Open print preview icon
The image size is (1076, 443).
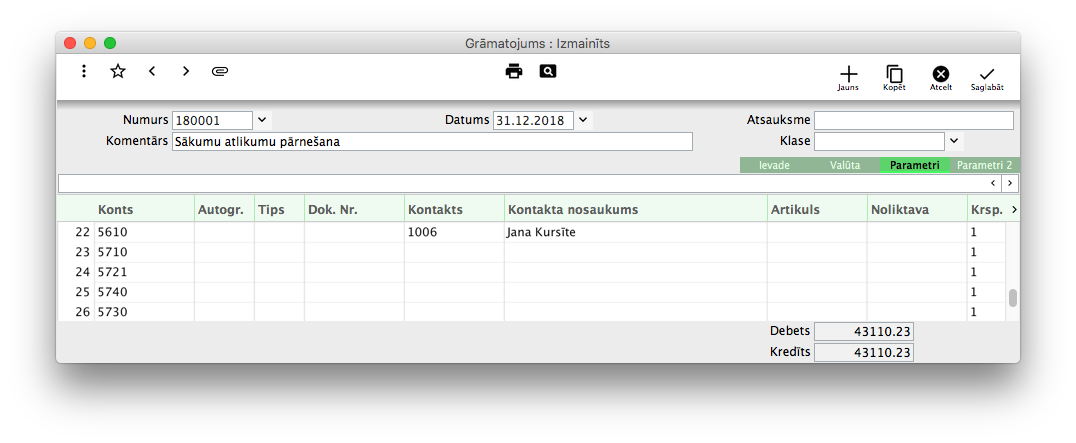(547, 71)
